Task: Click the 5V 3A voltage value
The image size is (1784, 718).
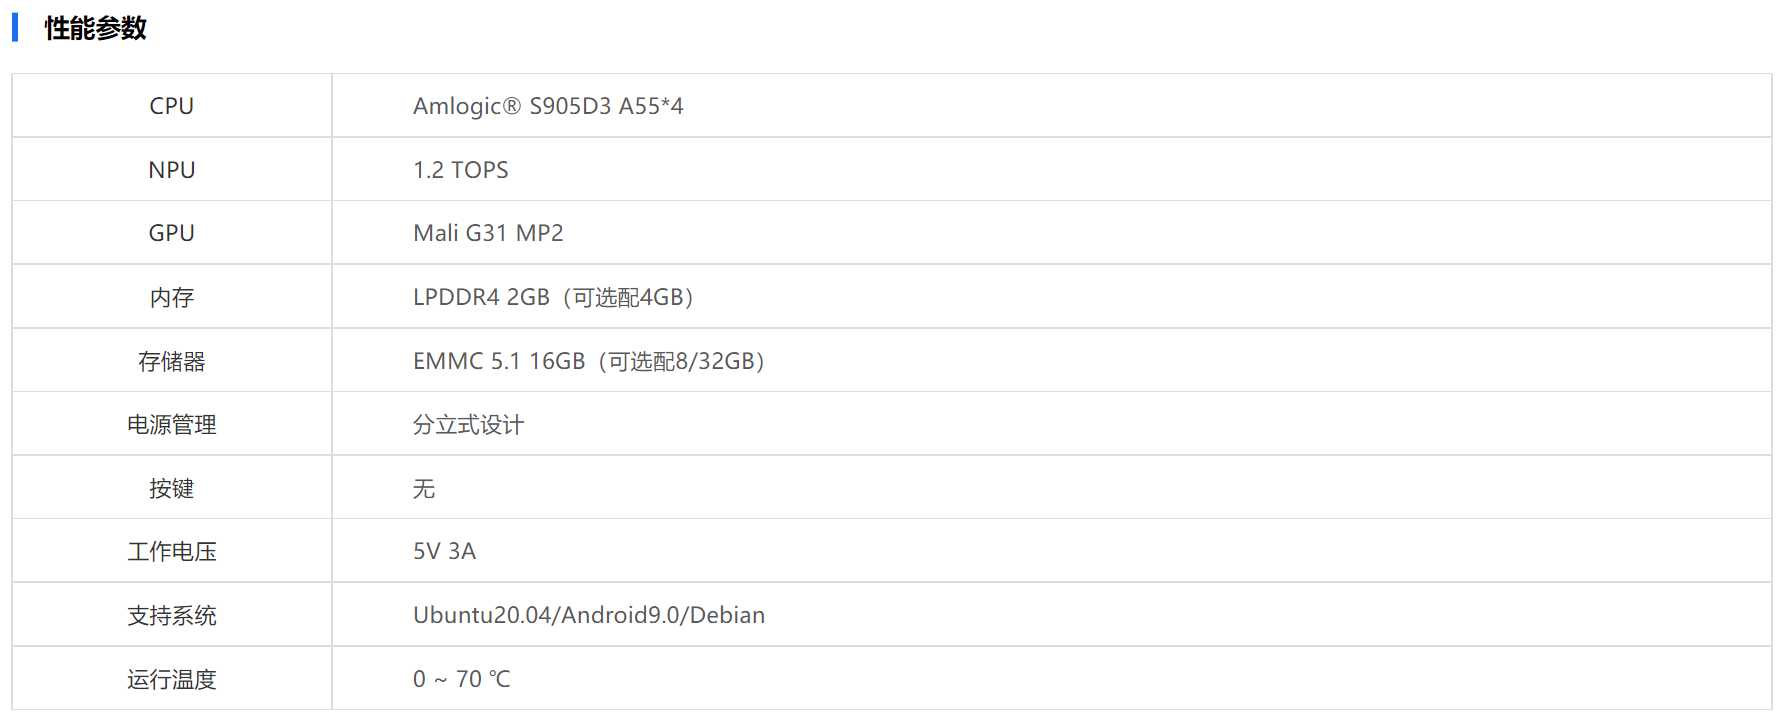Action: click(444, 551)
